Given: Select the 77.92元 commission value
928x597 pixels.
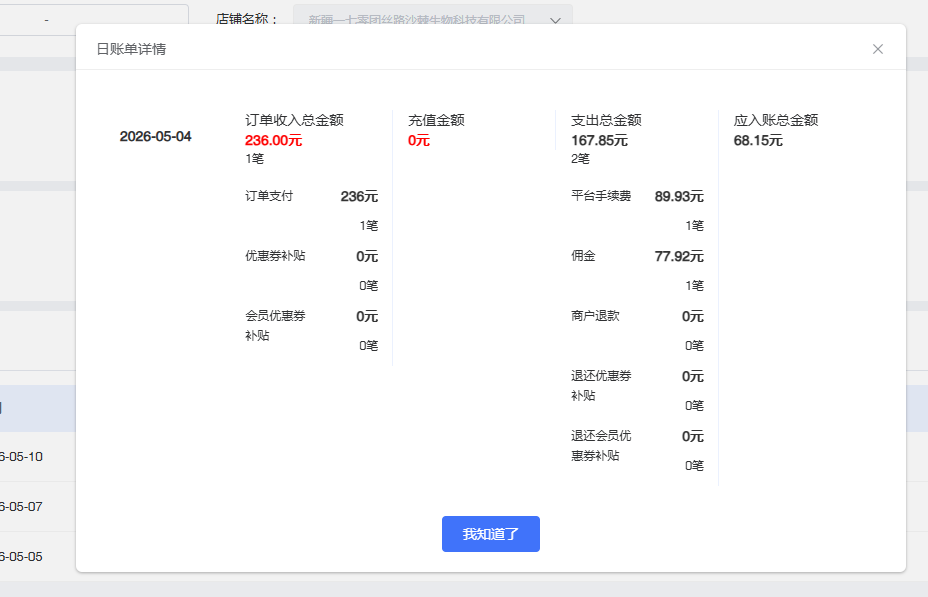Looking at the screenshot, I should (x=679, y=256).
